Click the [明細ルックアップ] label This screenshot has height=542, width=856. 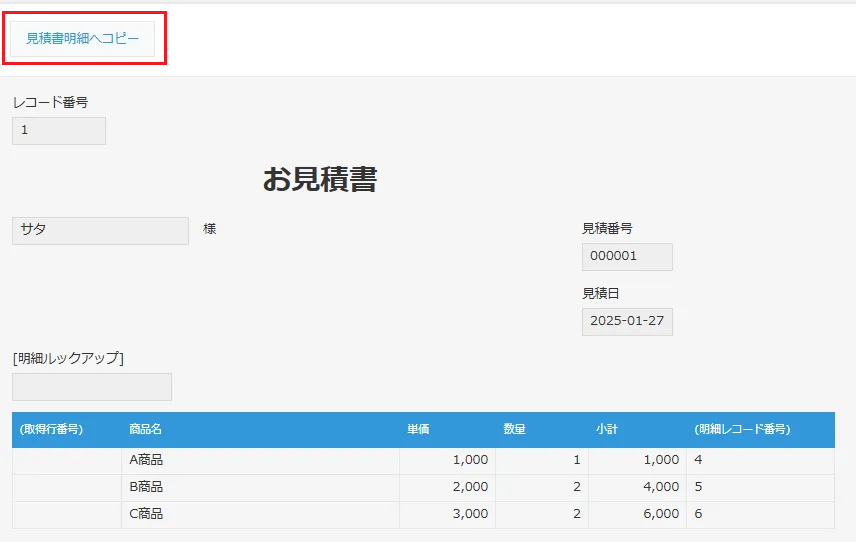coord(68,359)
